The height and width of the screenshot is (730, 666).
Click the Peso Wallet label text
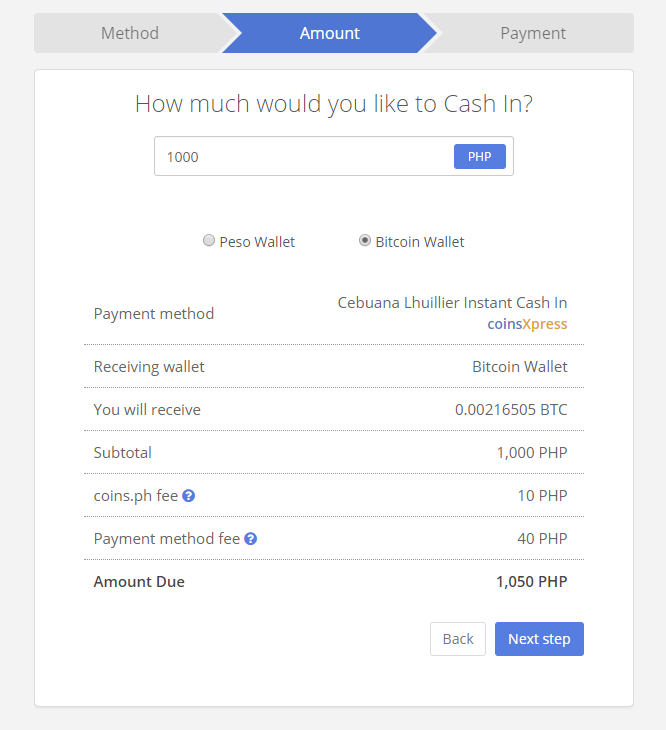click(257, 242)
